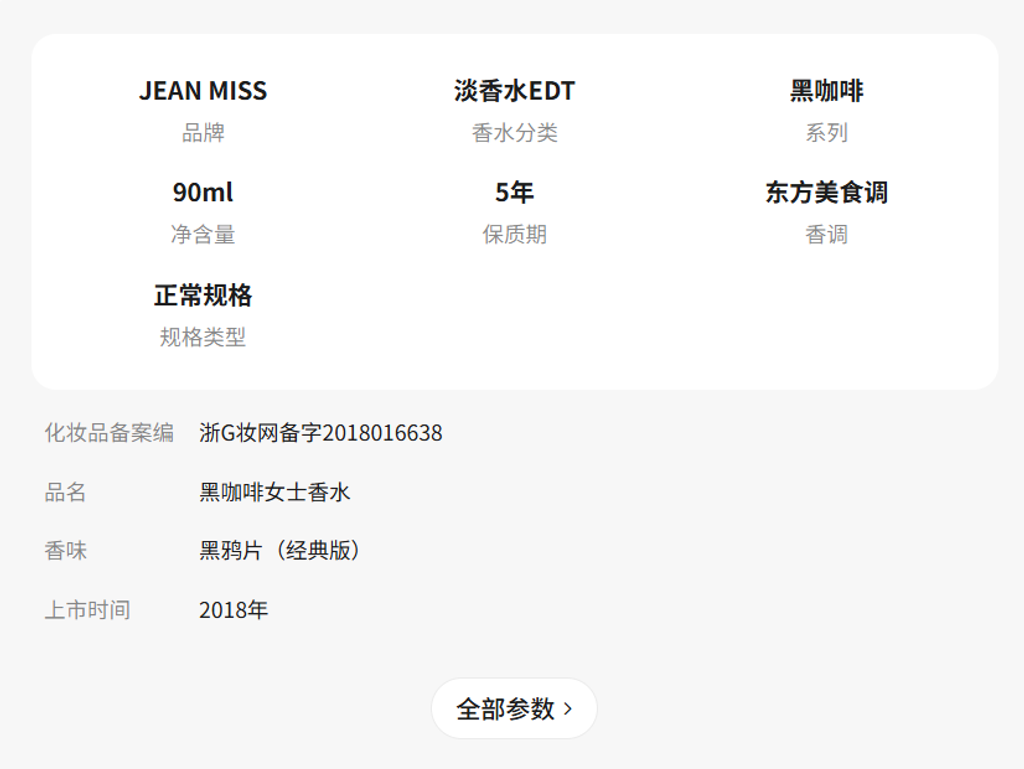Viewport: 1024px width, 769px height.
Task: Select registration number 浙G妆网备字2018016638
Action: tap(320, 433)
